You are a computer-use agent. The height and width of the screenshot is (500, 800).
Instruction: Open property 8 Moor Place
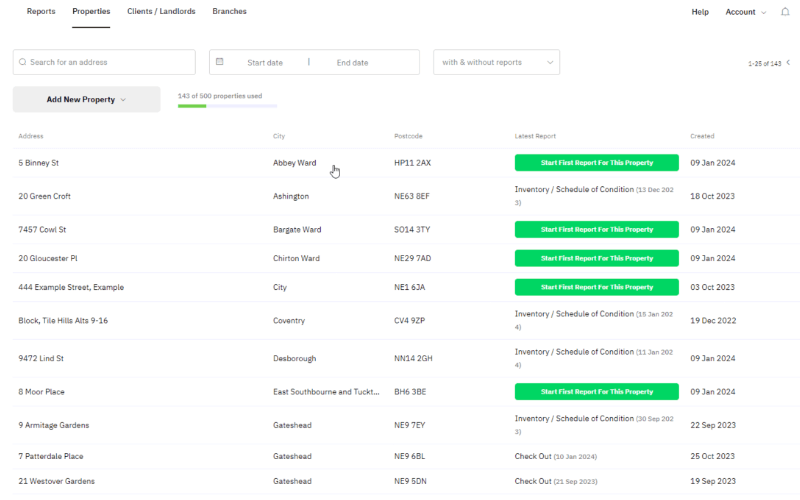point(41,392)
